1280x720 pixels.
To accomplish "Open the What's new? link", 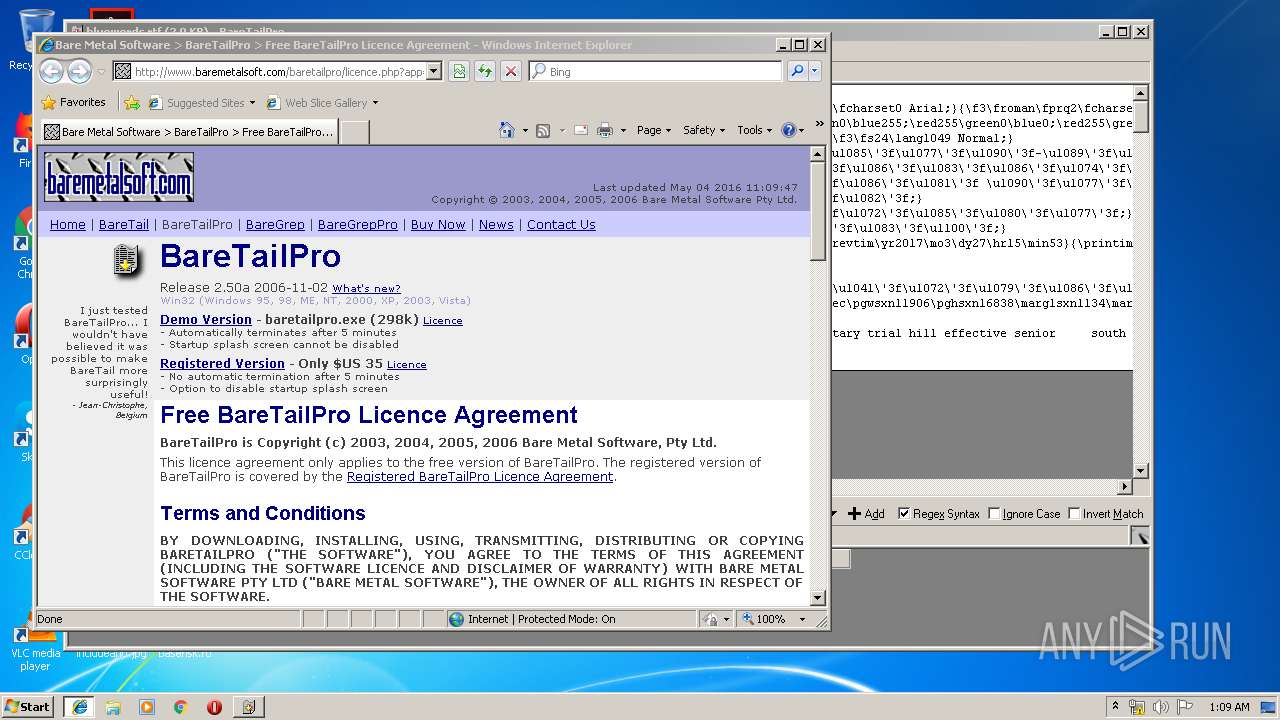I will (366, 288).
